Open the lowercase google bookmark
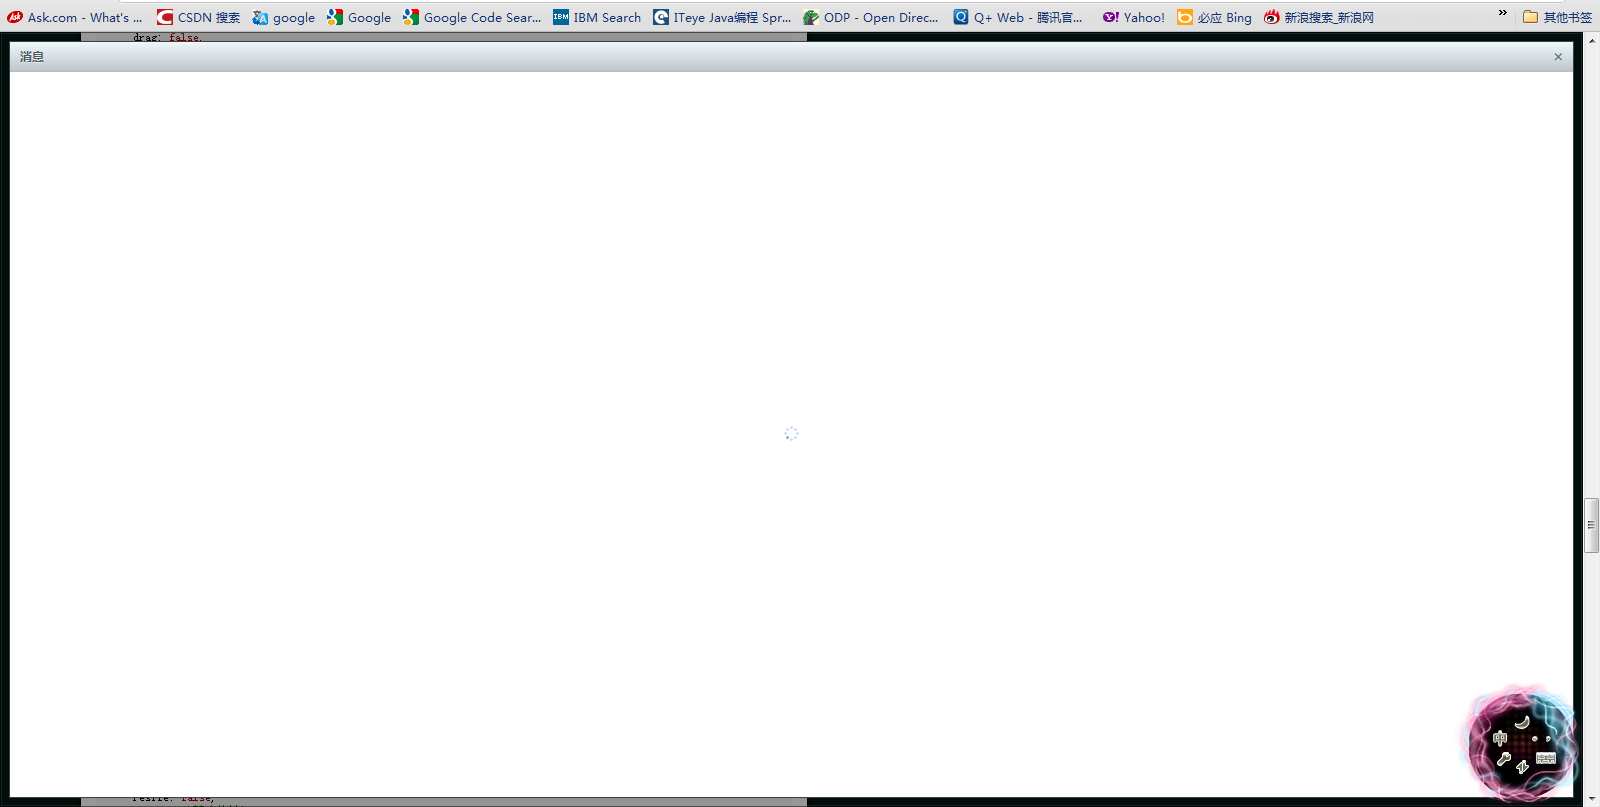The image size is (1600, 807). coord(284,17)
